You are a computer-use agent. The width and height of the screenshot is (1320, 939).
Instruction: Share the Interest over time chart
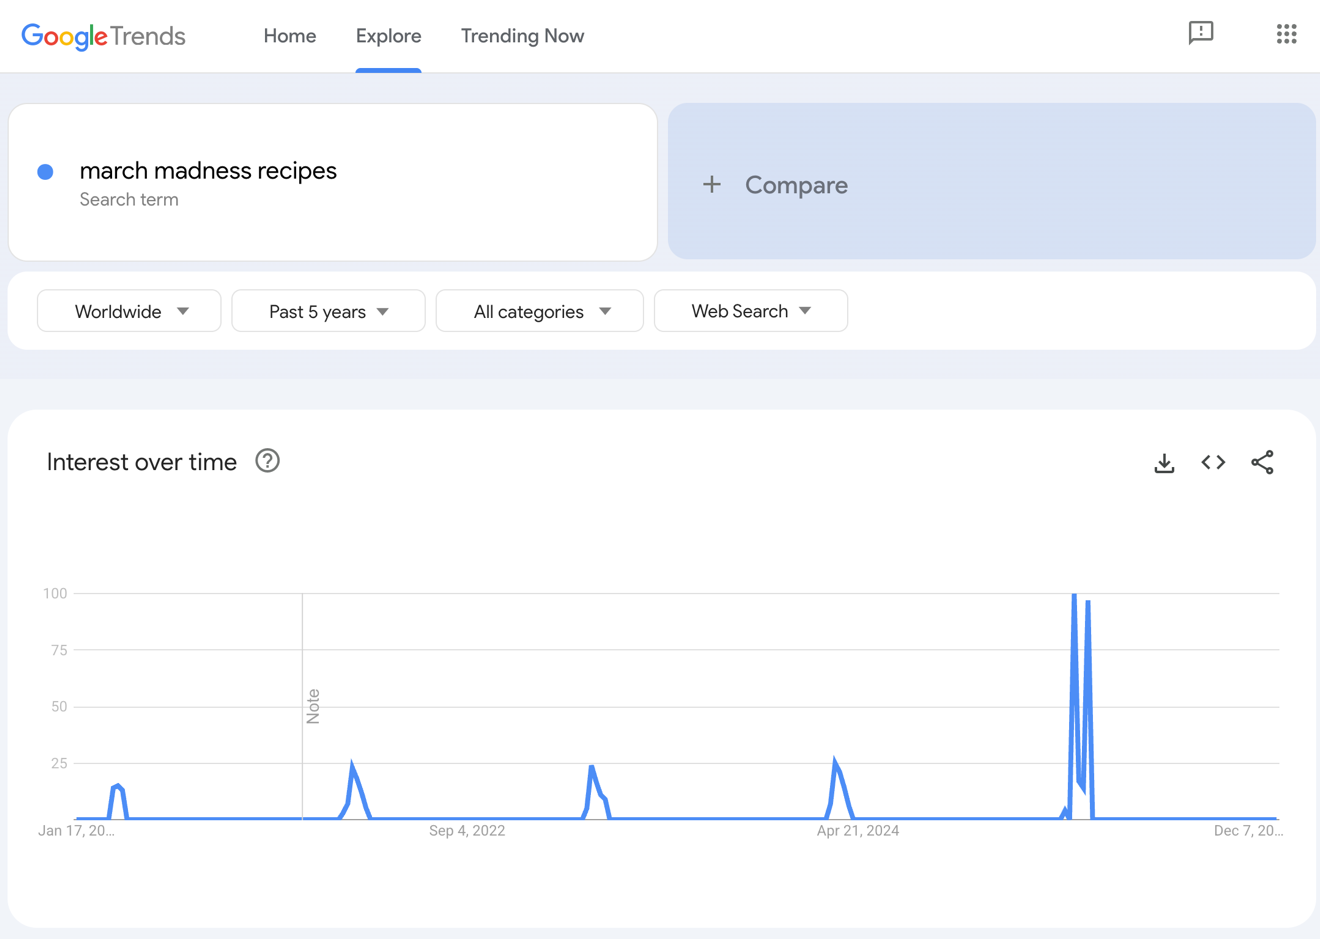click(x=1262, y=462)
